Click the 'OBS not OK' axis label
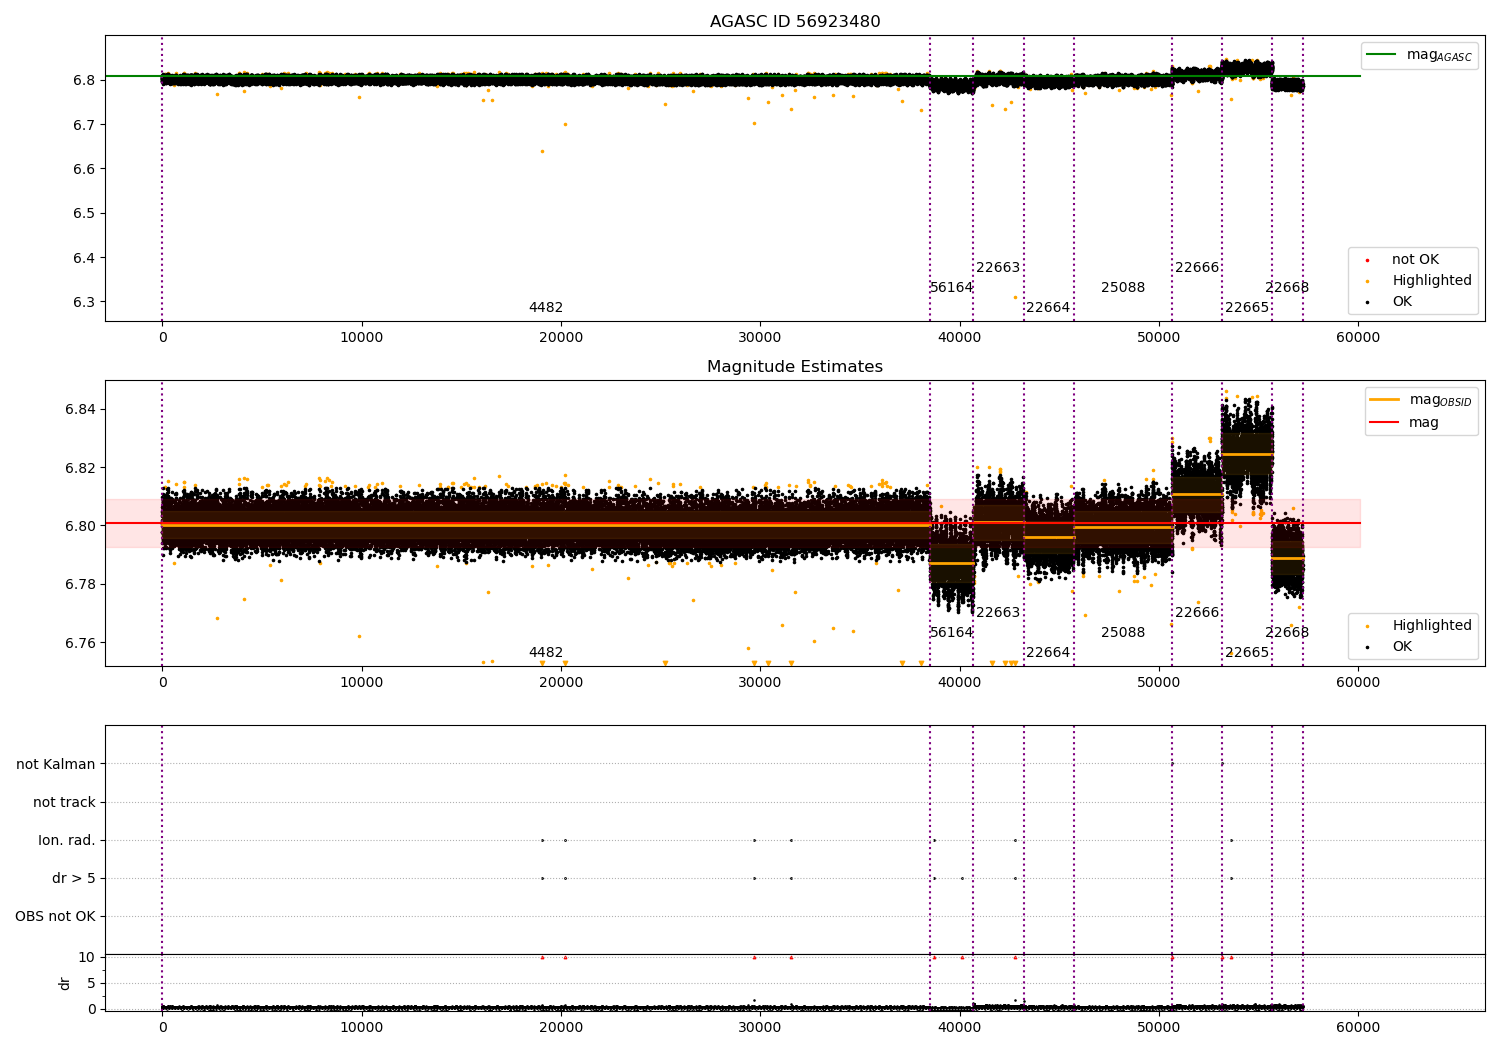1500x1050 pixels. tap(55, 917)
